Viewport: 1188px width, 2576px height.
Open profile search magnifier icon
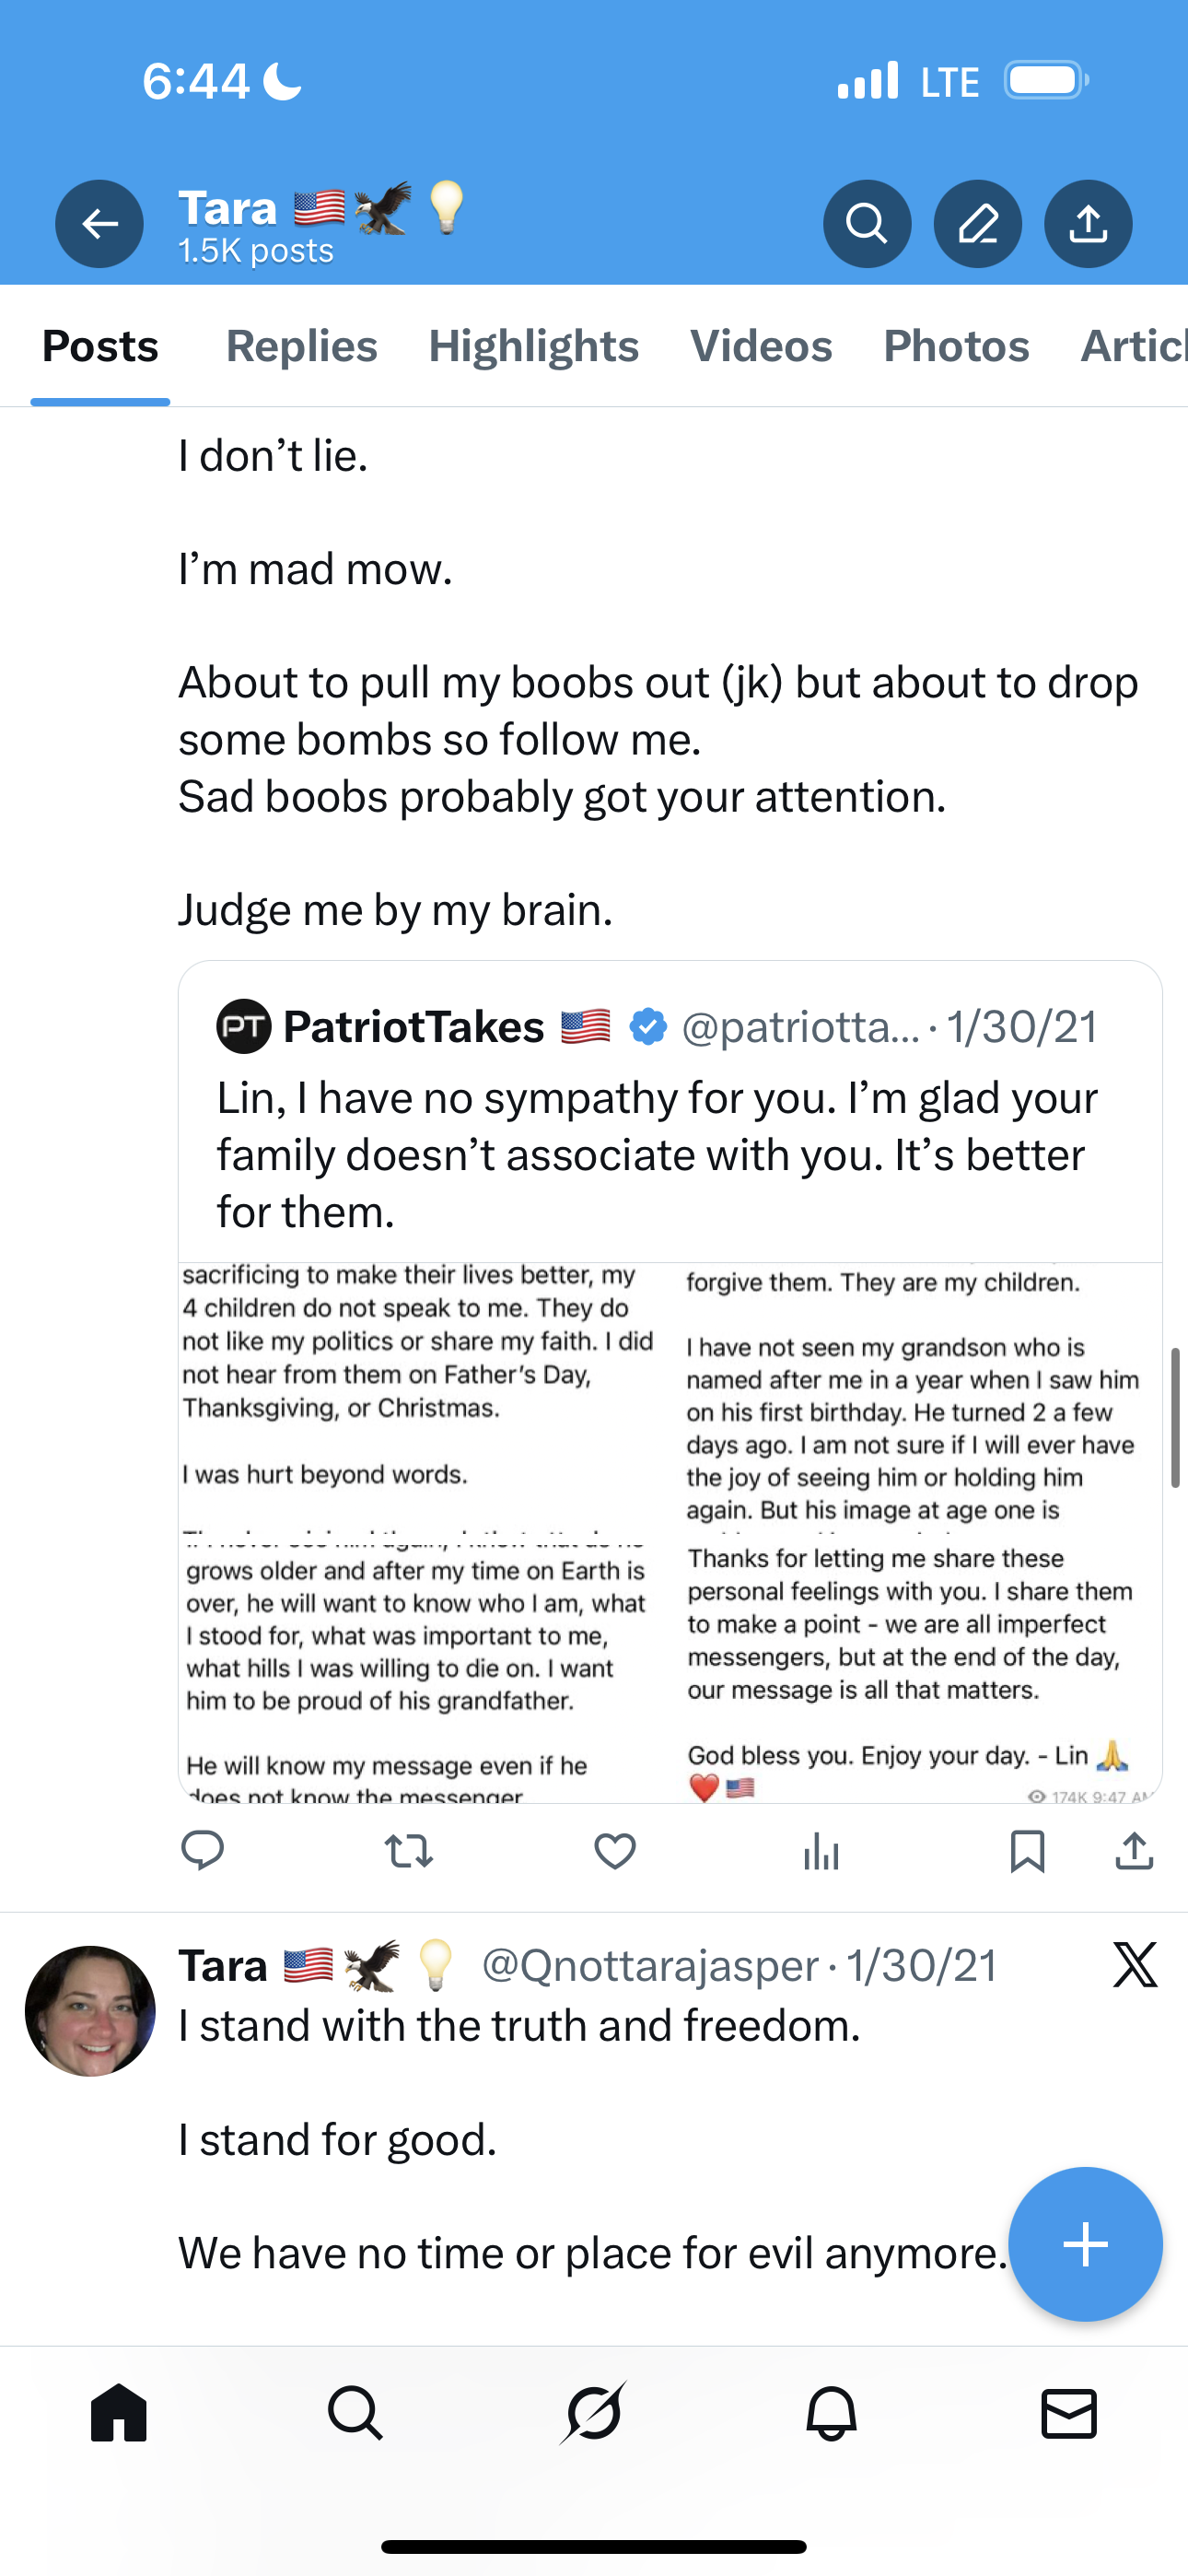866,223
